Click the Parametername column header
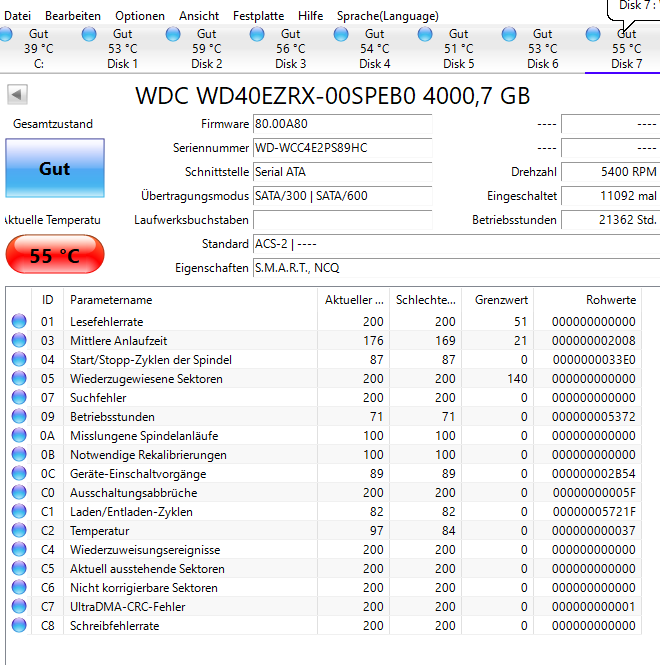Image resolution: width=660 pixels, height=665 pixels. tap(190, 300)
